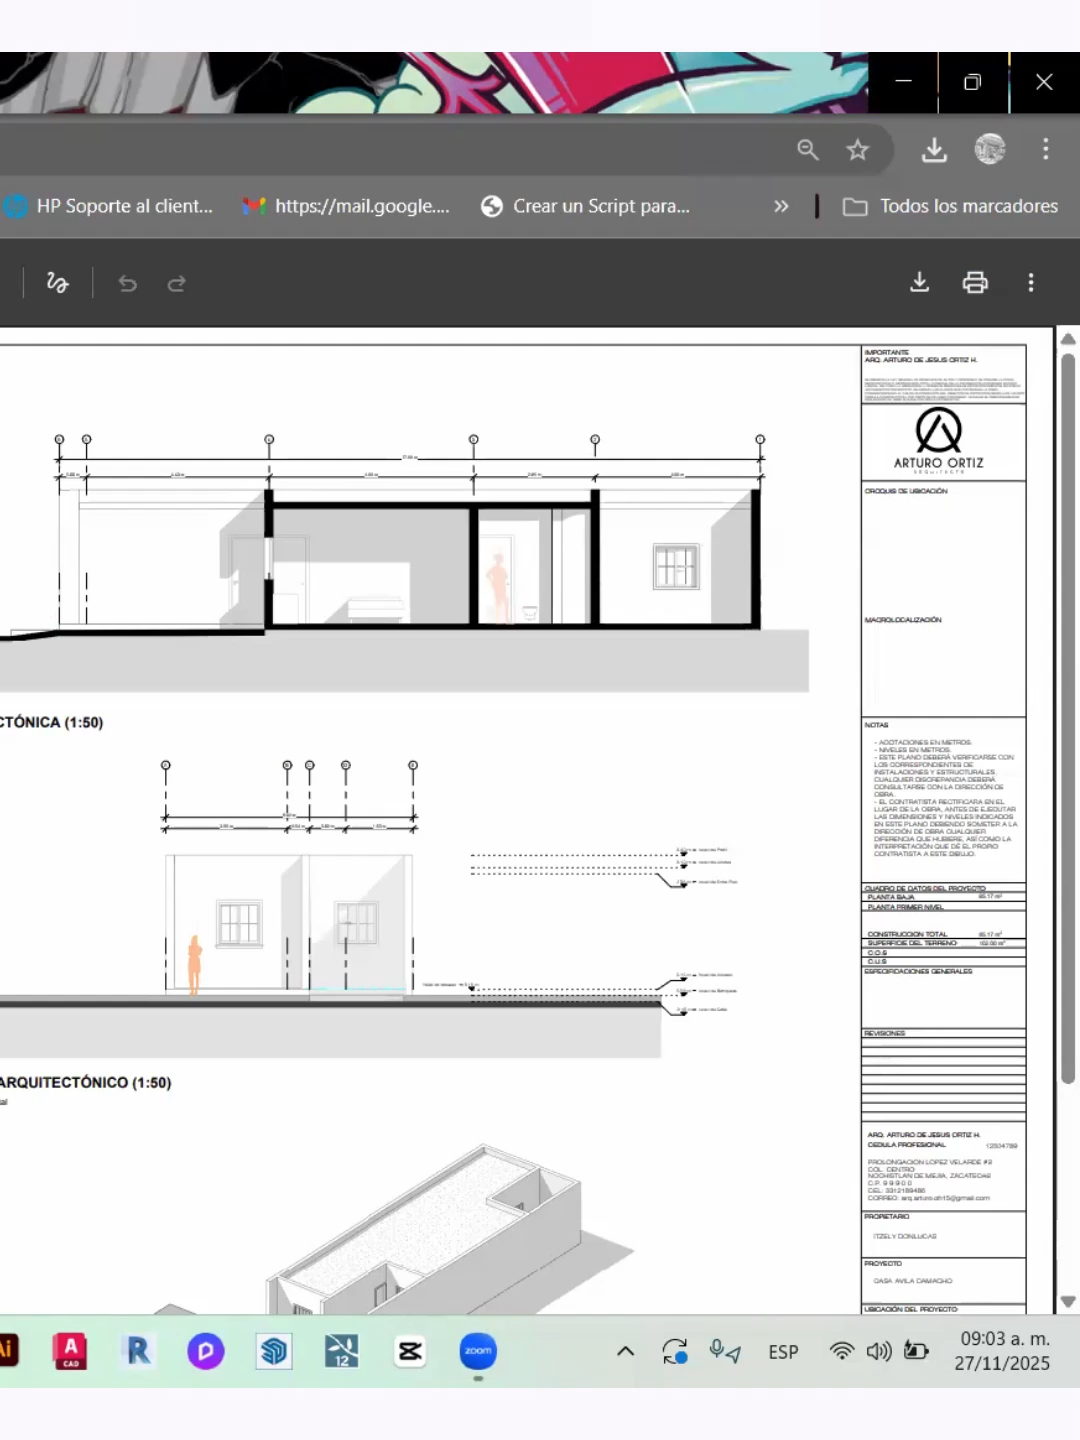Screen dimensions: 1080x1440
Task: Open Chrome's downloads from the toolbar
Action: click(934, 149)
